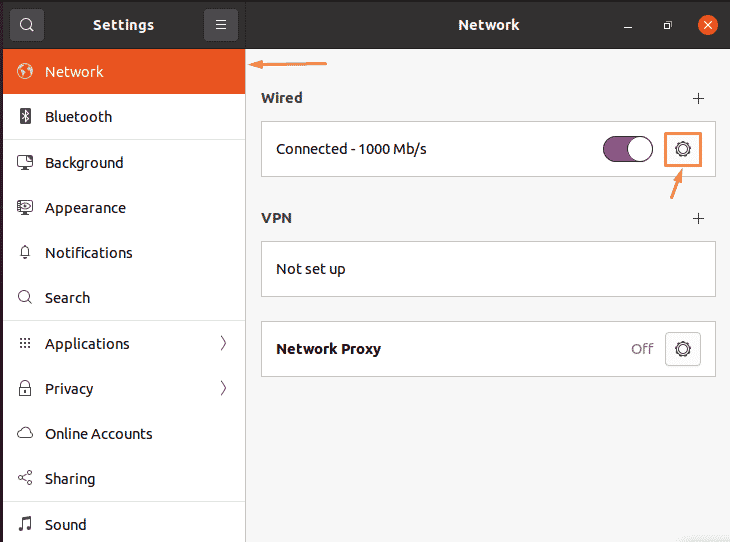Click the 'Network Proxy' label
The width and height of the screenshot is (730, 542).
click(x=328, y=349)
